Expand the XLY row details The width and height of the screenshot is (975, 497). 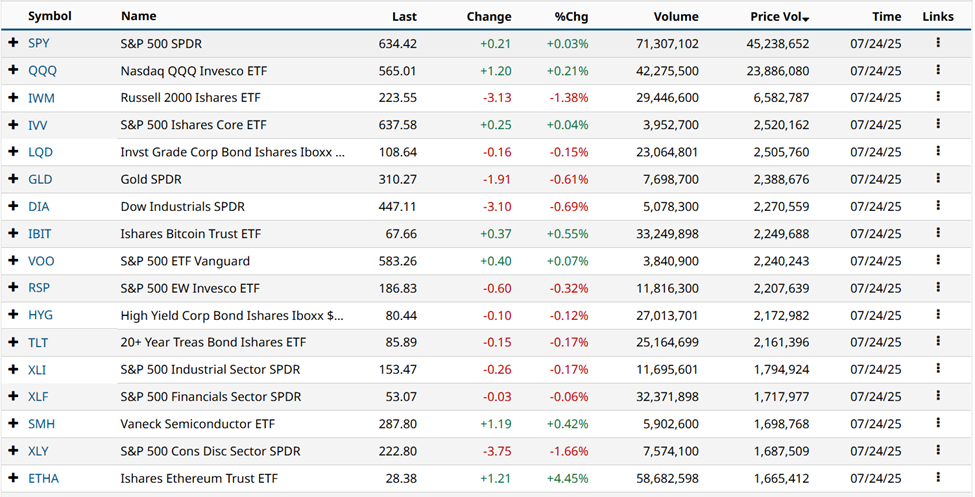click(13, 451)
